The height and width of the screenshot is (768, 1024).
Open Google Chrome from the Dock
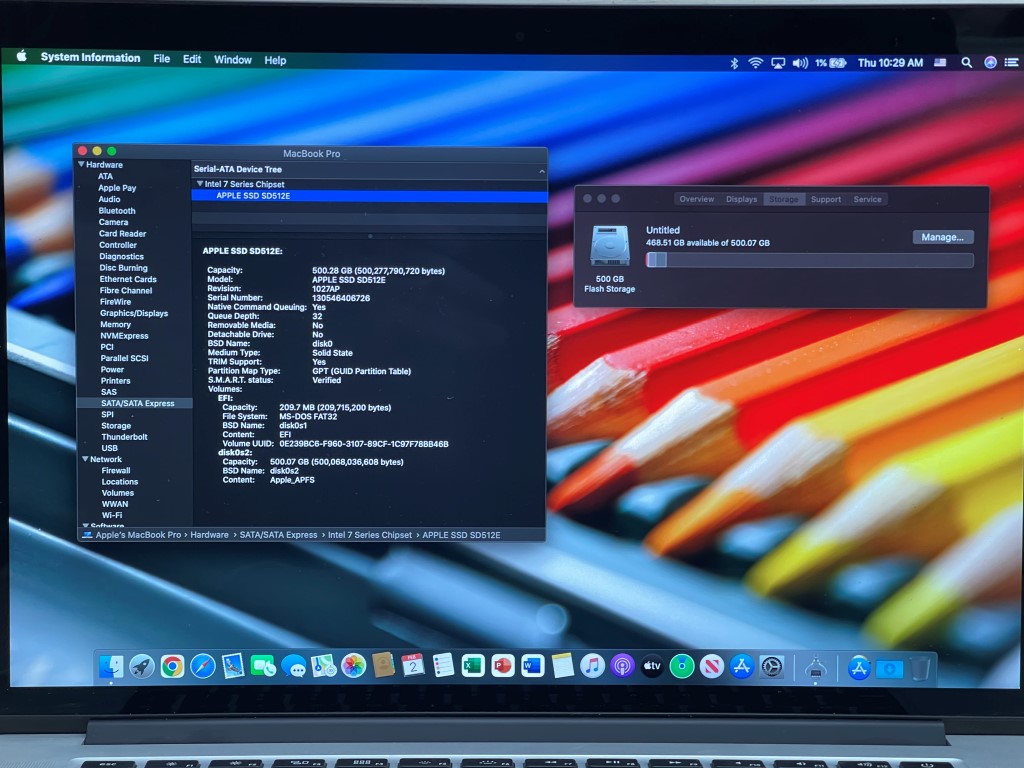172,667
